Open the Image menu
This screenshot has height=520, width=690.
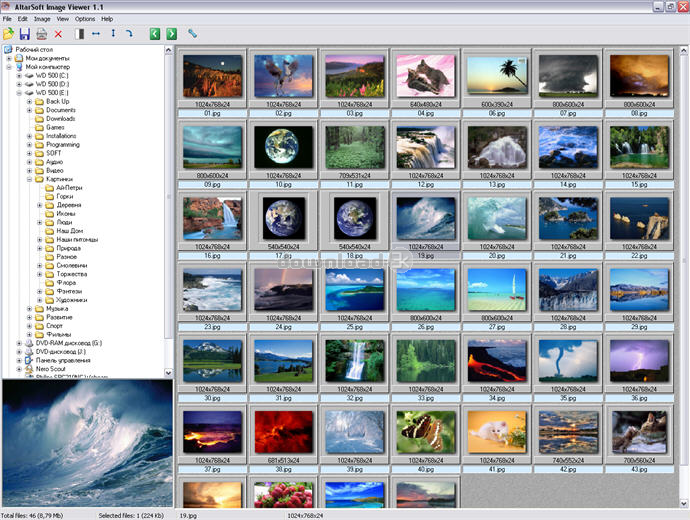[42, 19]
